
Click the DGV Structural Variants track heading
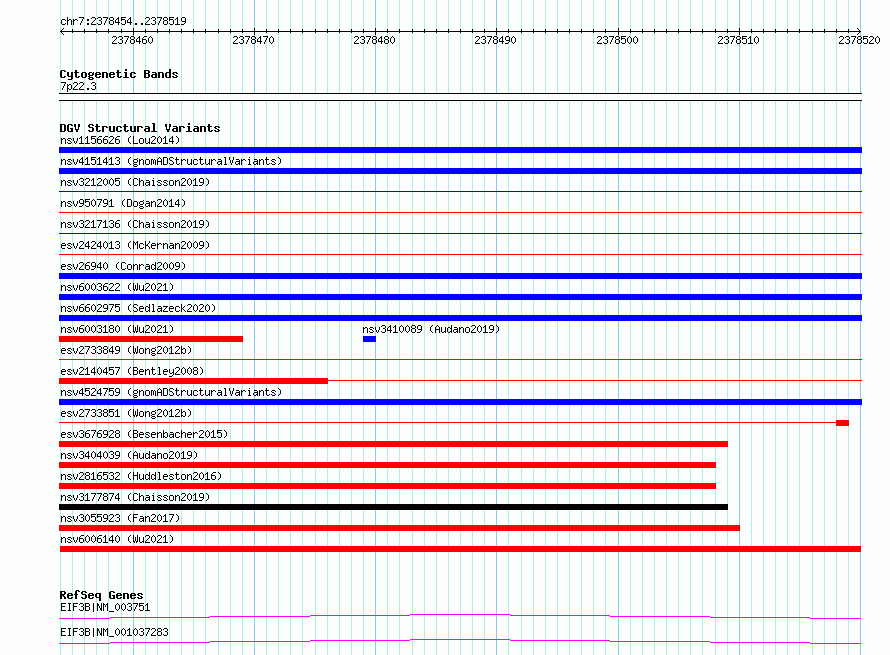coord(140,128)
